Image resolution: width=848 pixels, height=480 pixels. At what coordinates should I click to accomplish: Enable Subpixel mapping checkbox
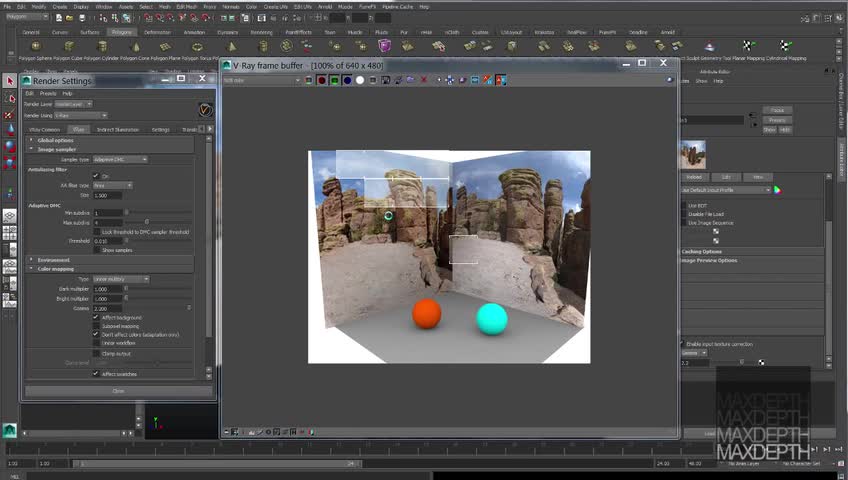(x=96, y=326)
